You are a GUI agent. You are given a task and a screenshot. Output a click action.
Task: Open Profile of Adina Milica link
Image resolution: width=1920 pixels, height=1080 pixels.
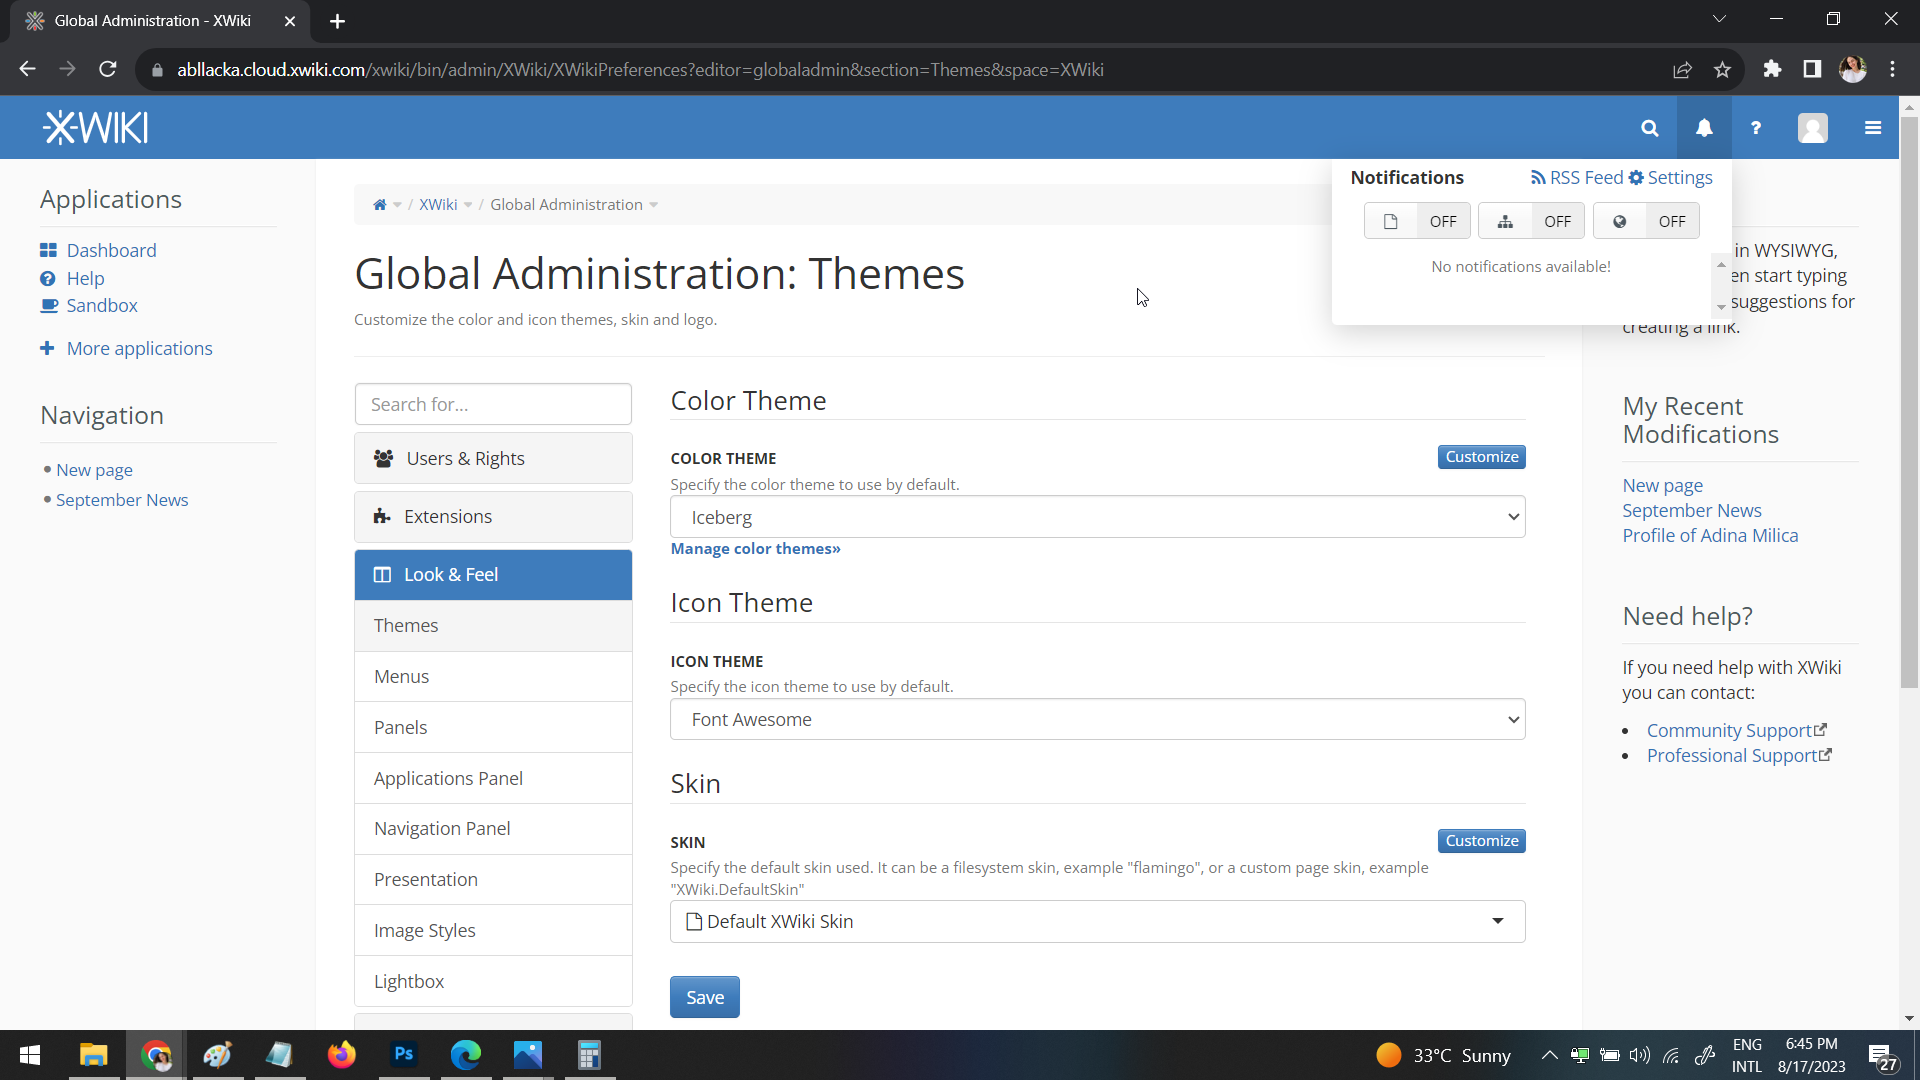tap(1710, 536)
